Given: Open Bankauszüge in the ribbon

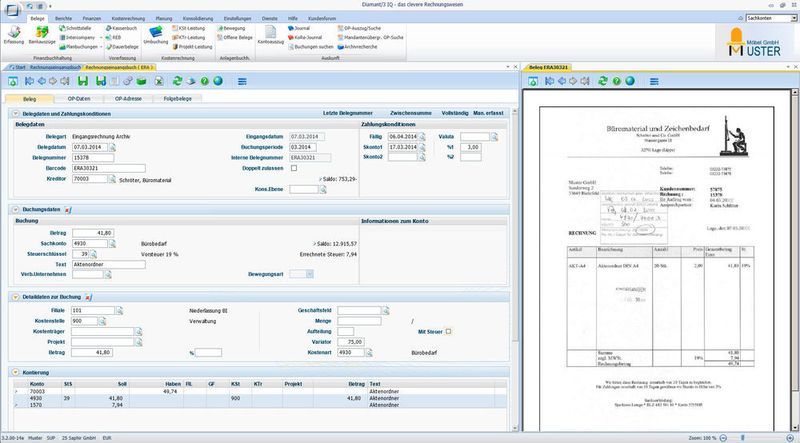Looking at the screenshot, I should tap(42, 36).
